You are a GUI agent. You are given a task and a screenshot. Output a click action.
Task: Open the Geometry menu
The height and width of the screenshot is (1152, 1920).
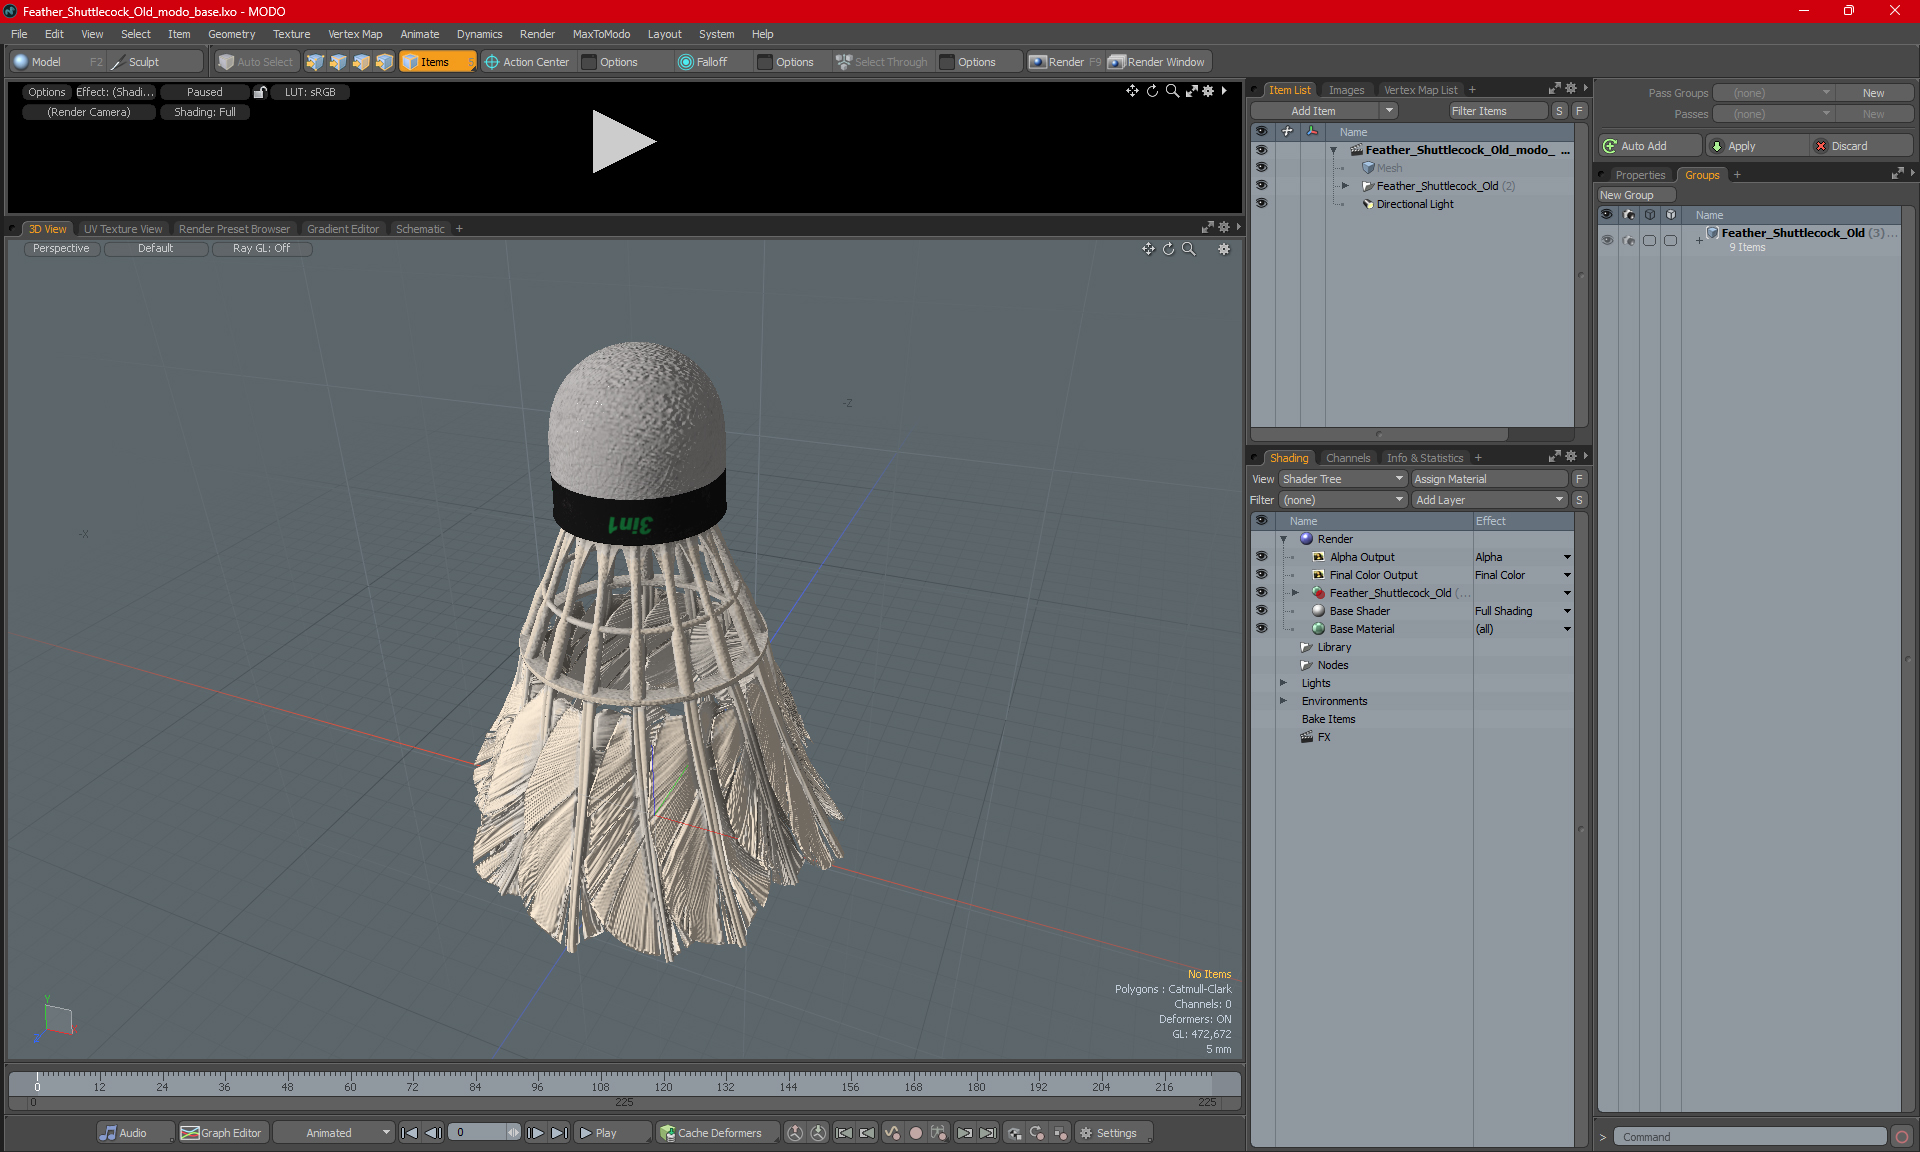coord(231,34)
